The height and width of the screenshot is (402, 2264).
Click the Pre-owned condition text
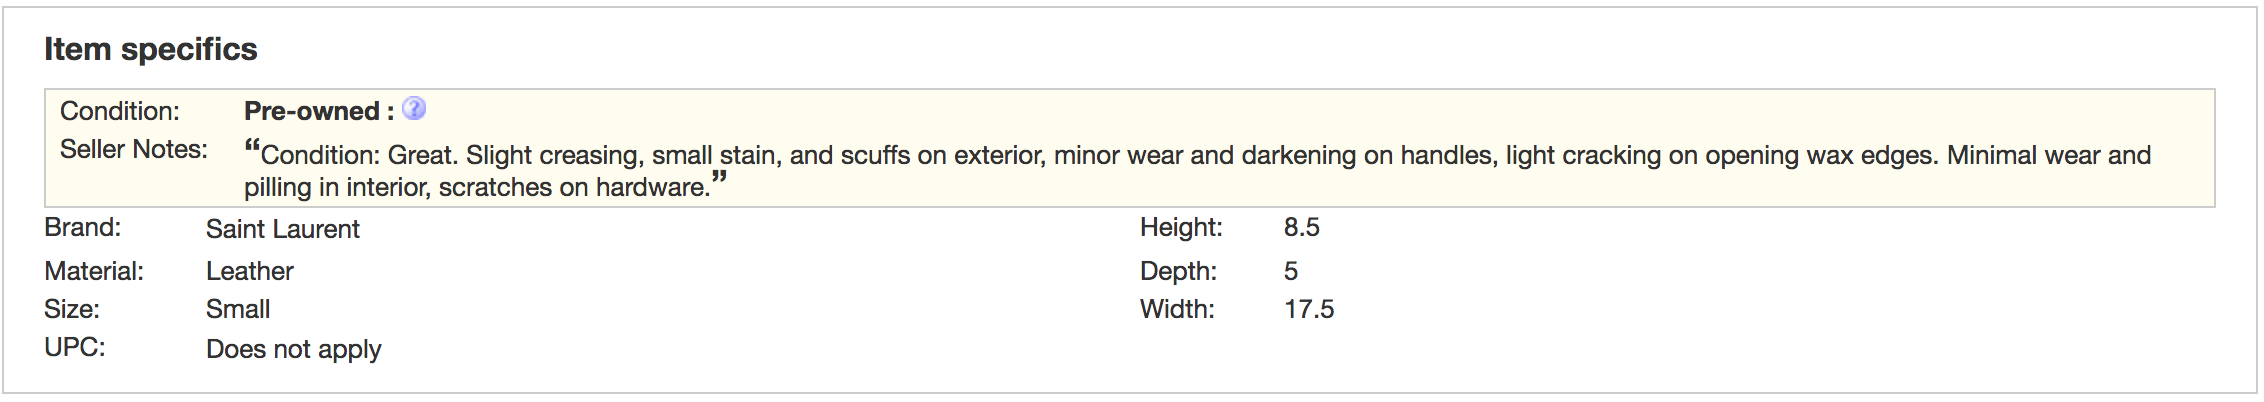[319, 111]
